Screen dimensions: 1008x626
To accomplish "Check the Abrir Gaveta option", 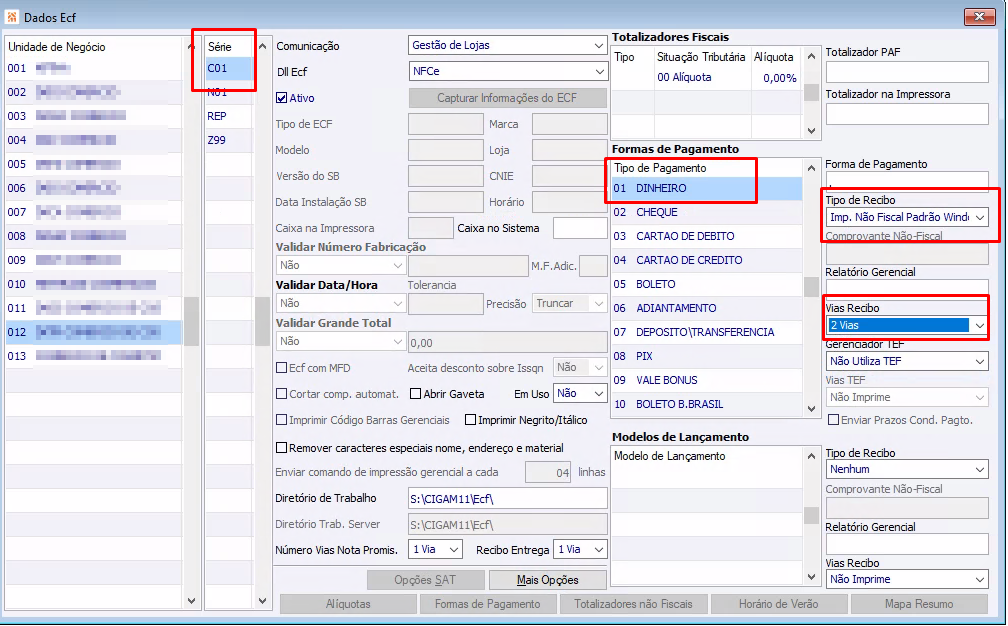I will [x=415, y=394].
